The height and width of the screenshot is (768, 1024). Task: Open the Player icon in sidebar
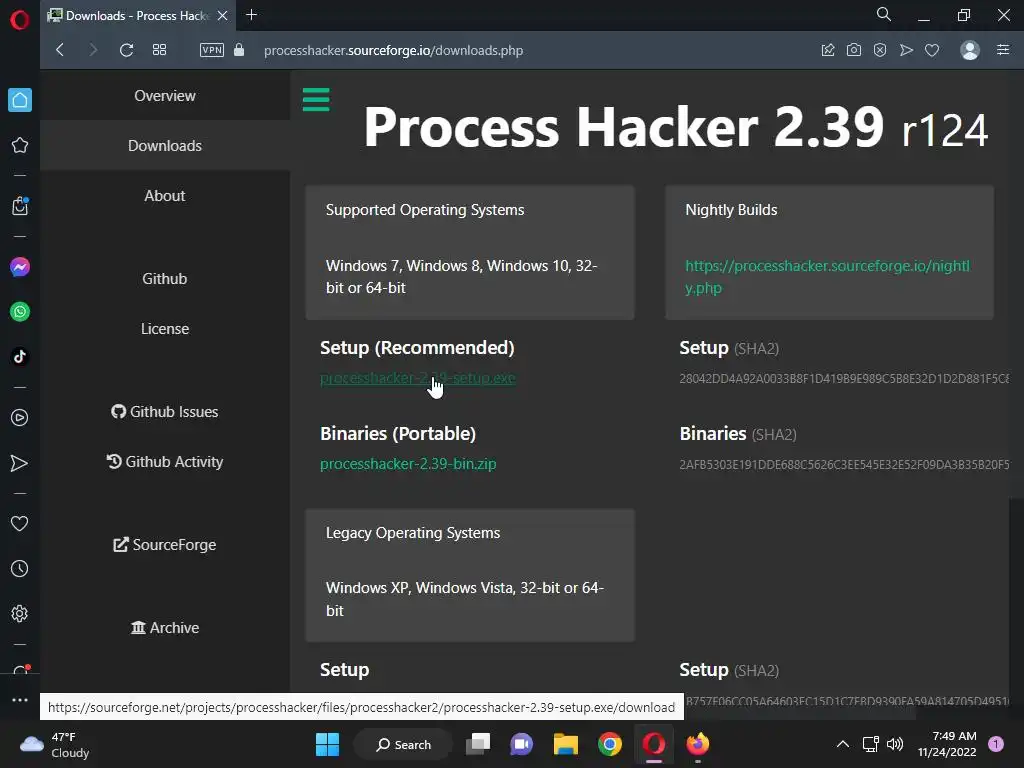(20, 417)
